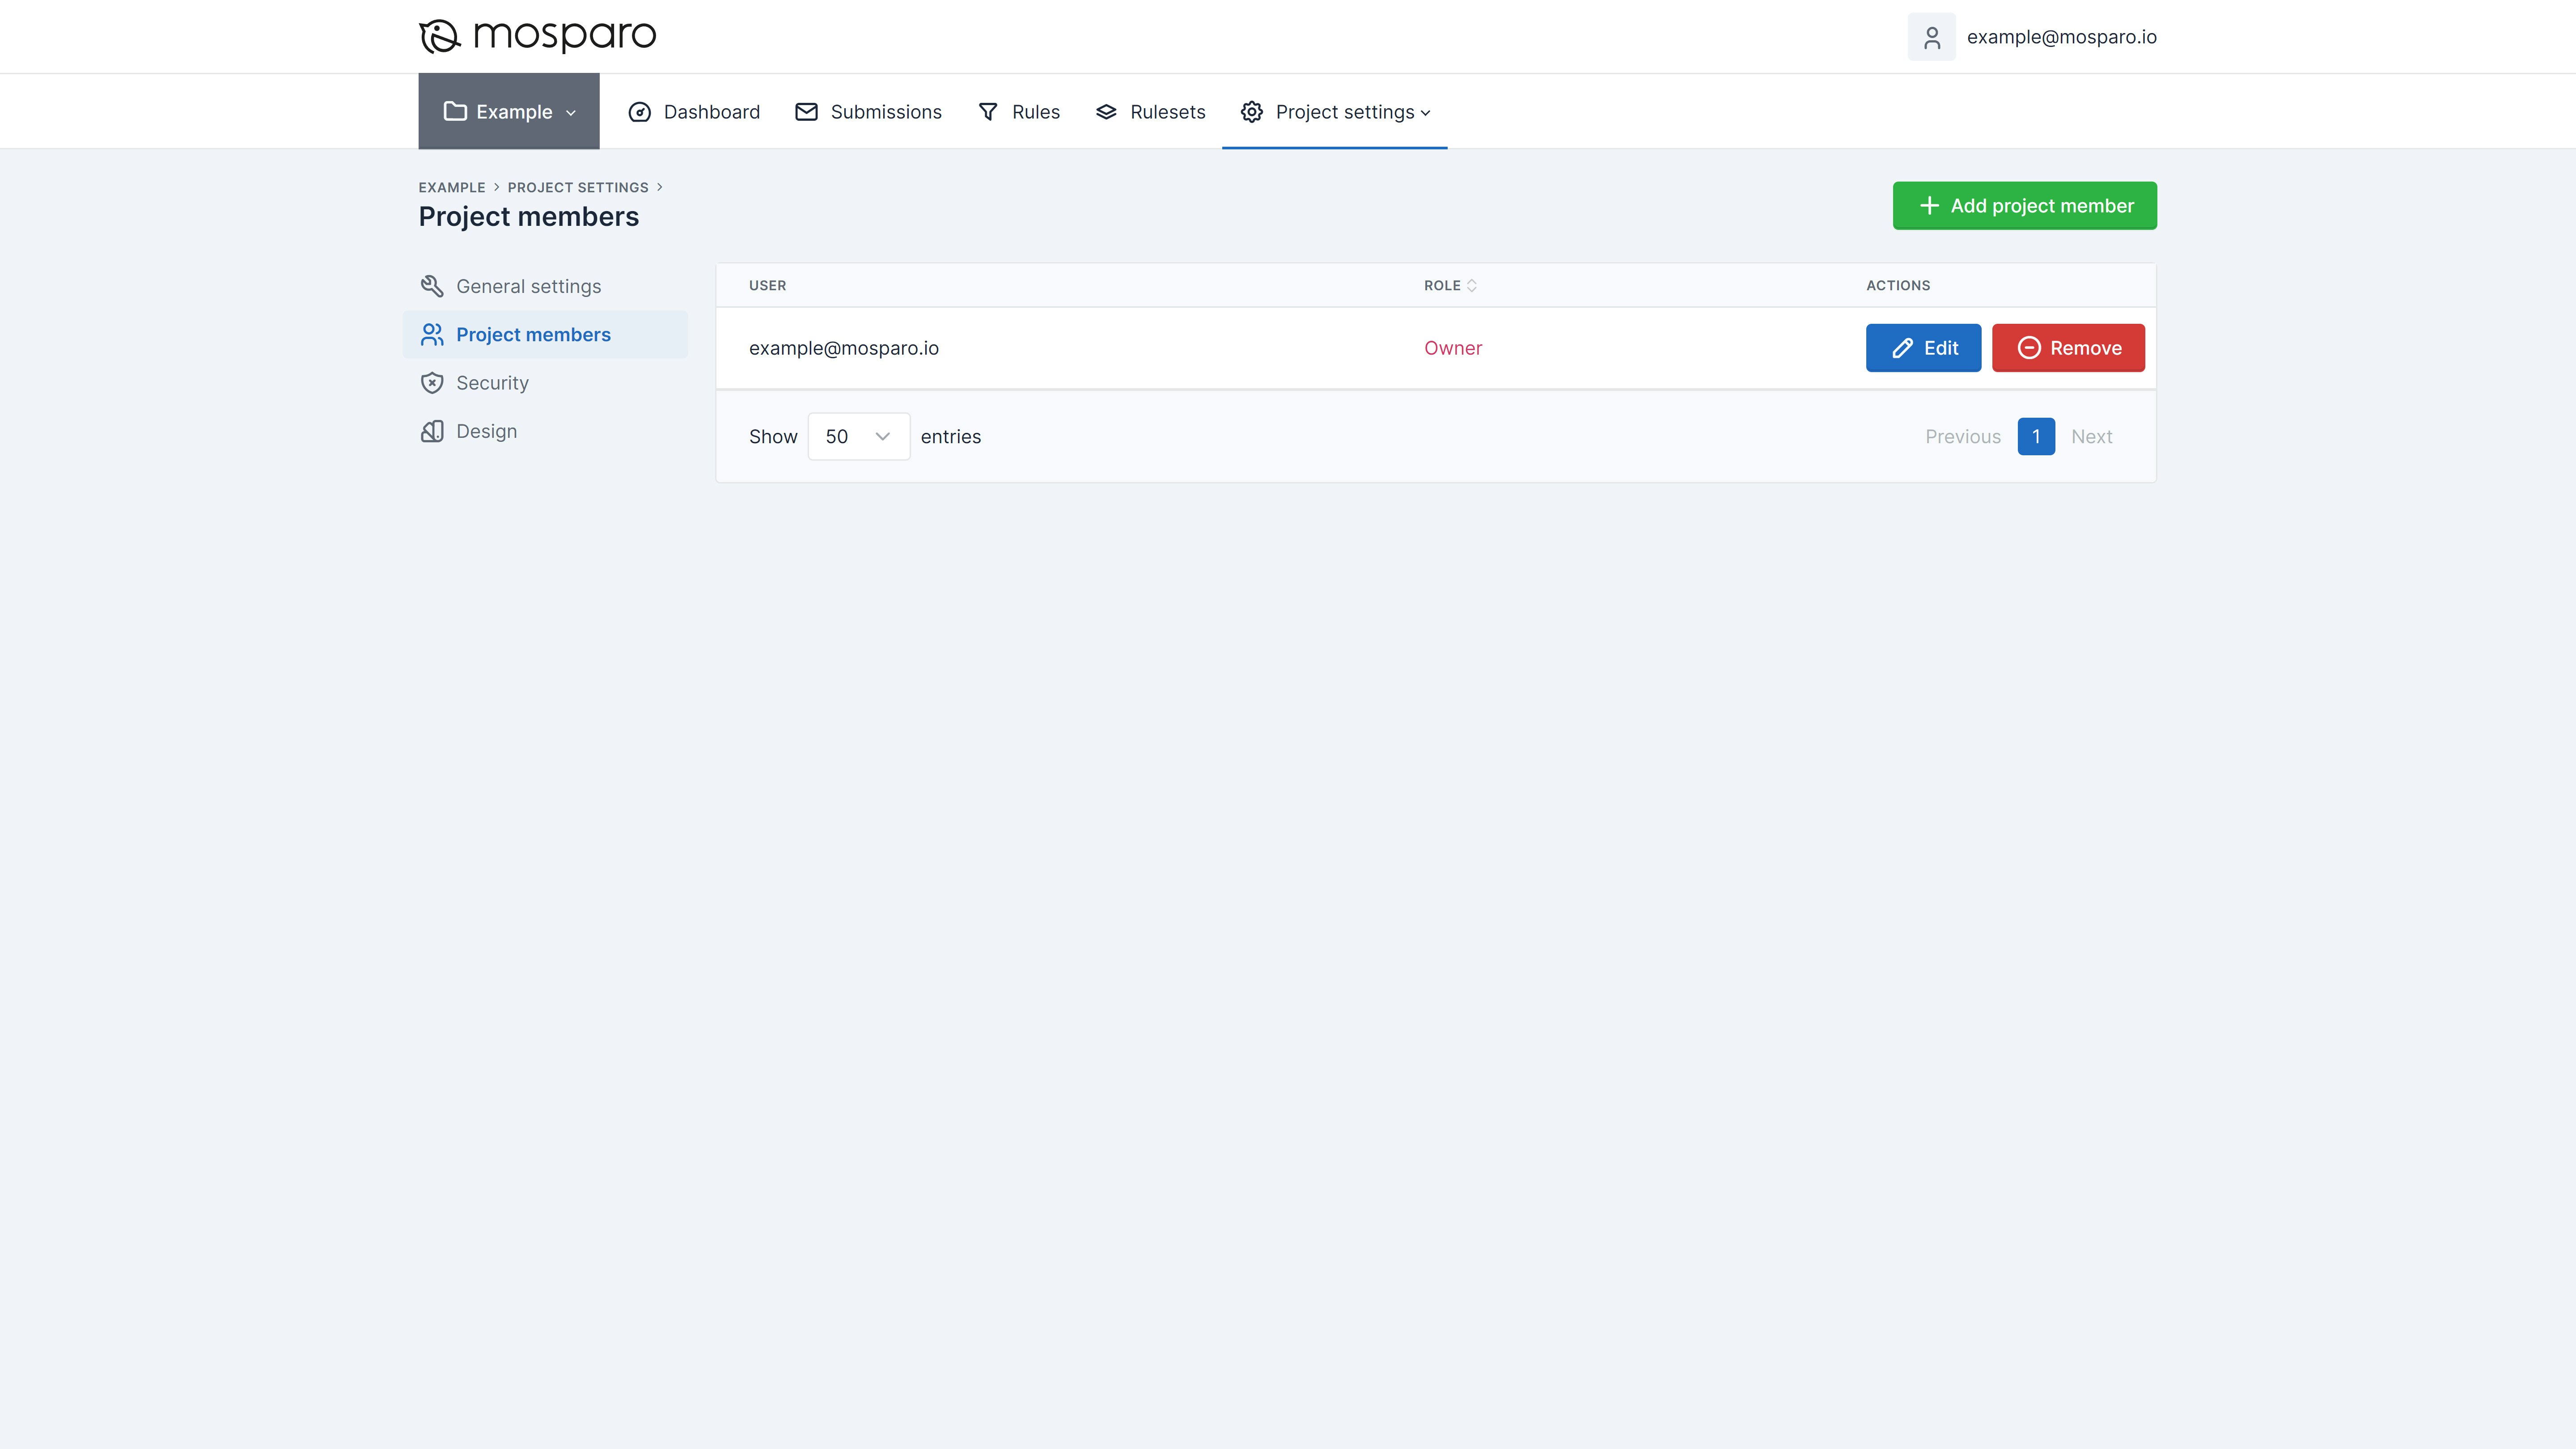This screenshot has width=2576, height=1449.
Task: Click the Project settings gear icon
Action: click(1252, 112)
